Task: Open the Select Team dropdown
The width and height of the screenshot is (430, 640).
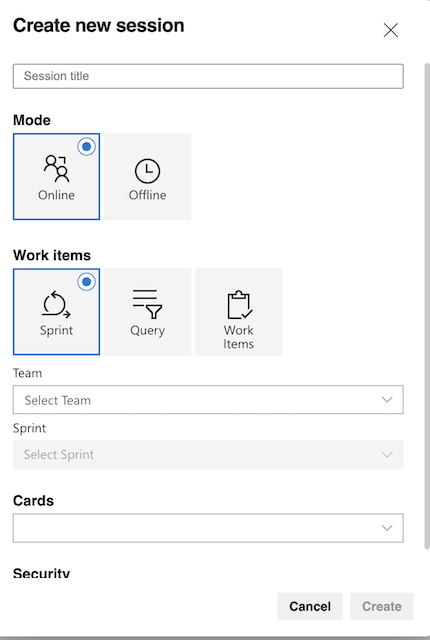Action: pos(208,400)
